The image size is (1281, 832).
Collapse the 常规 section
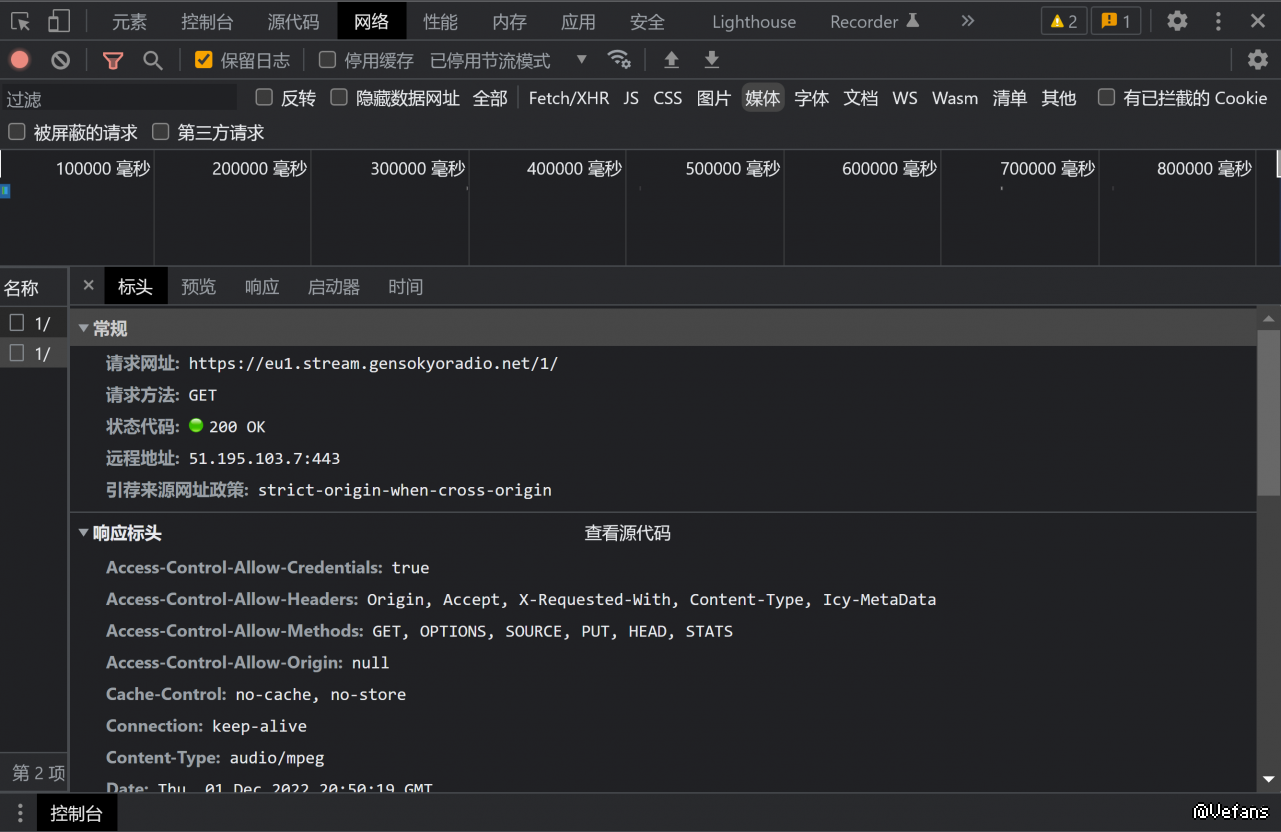point(84,328)
